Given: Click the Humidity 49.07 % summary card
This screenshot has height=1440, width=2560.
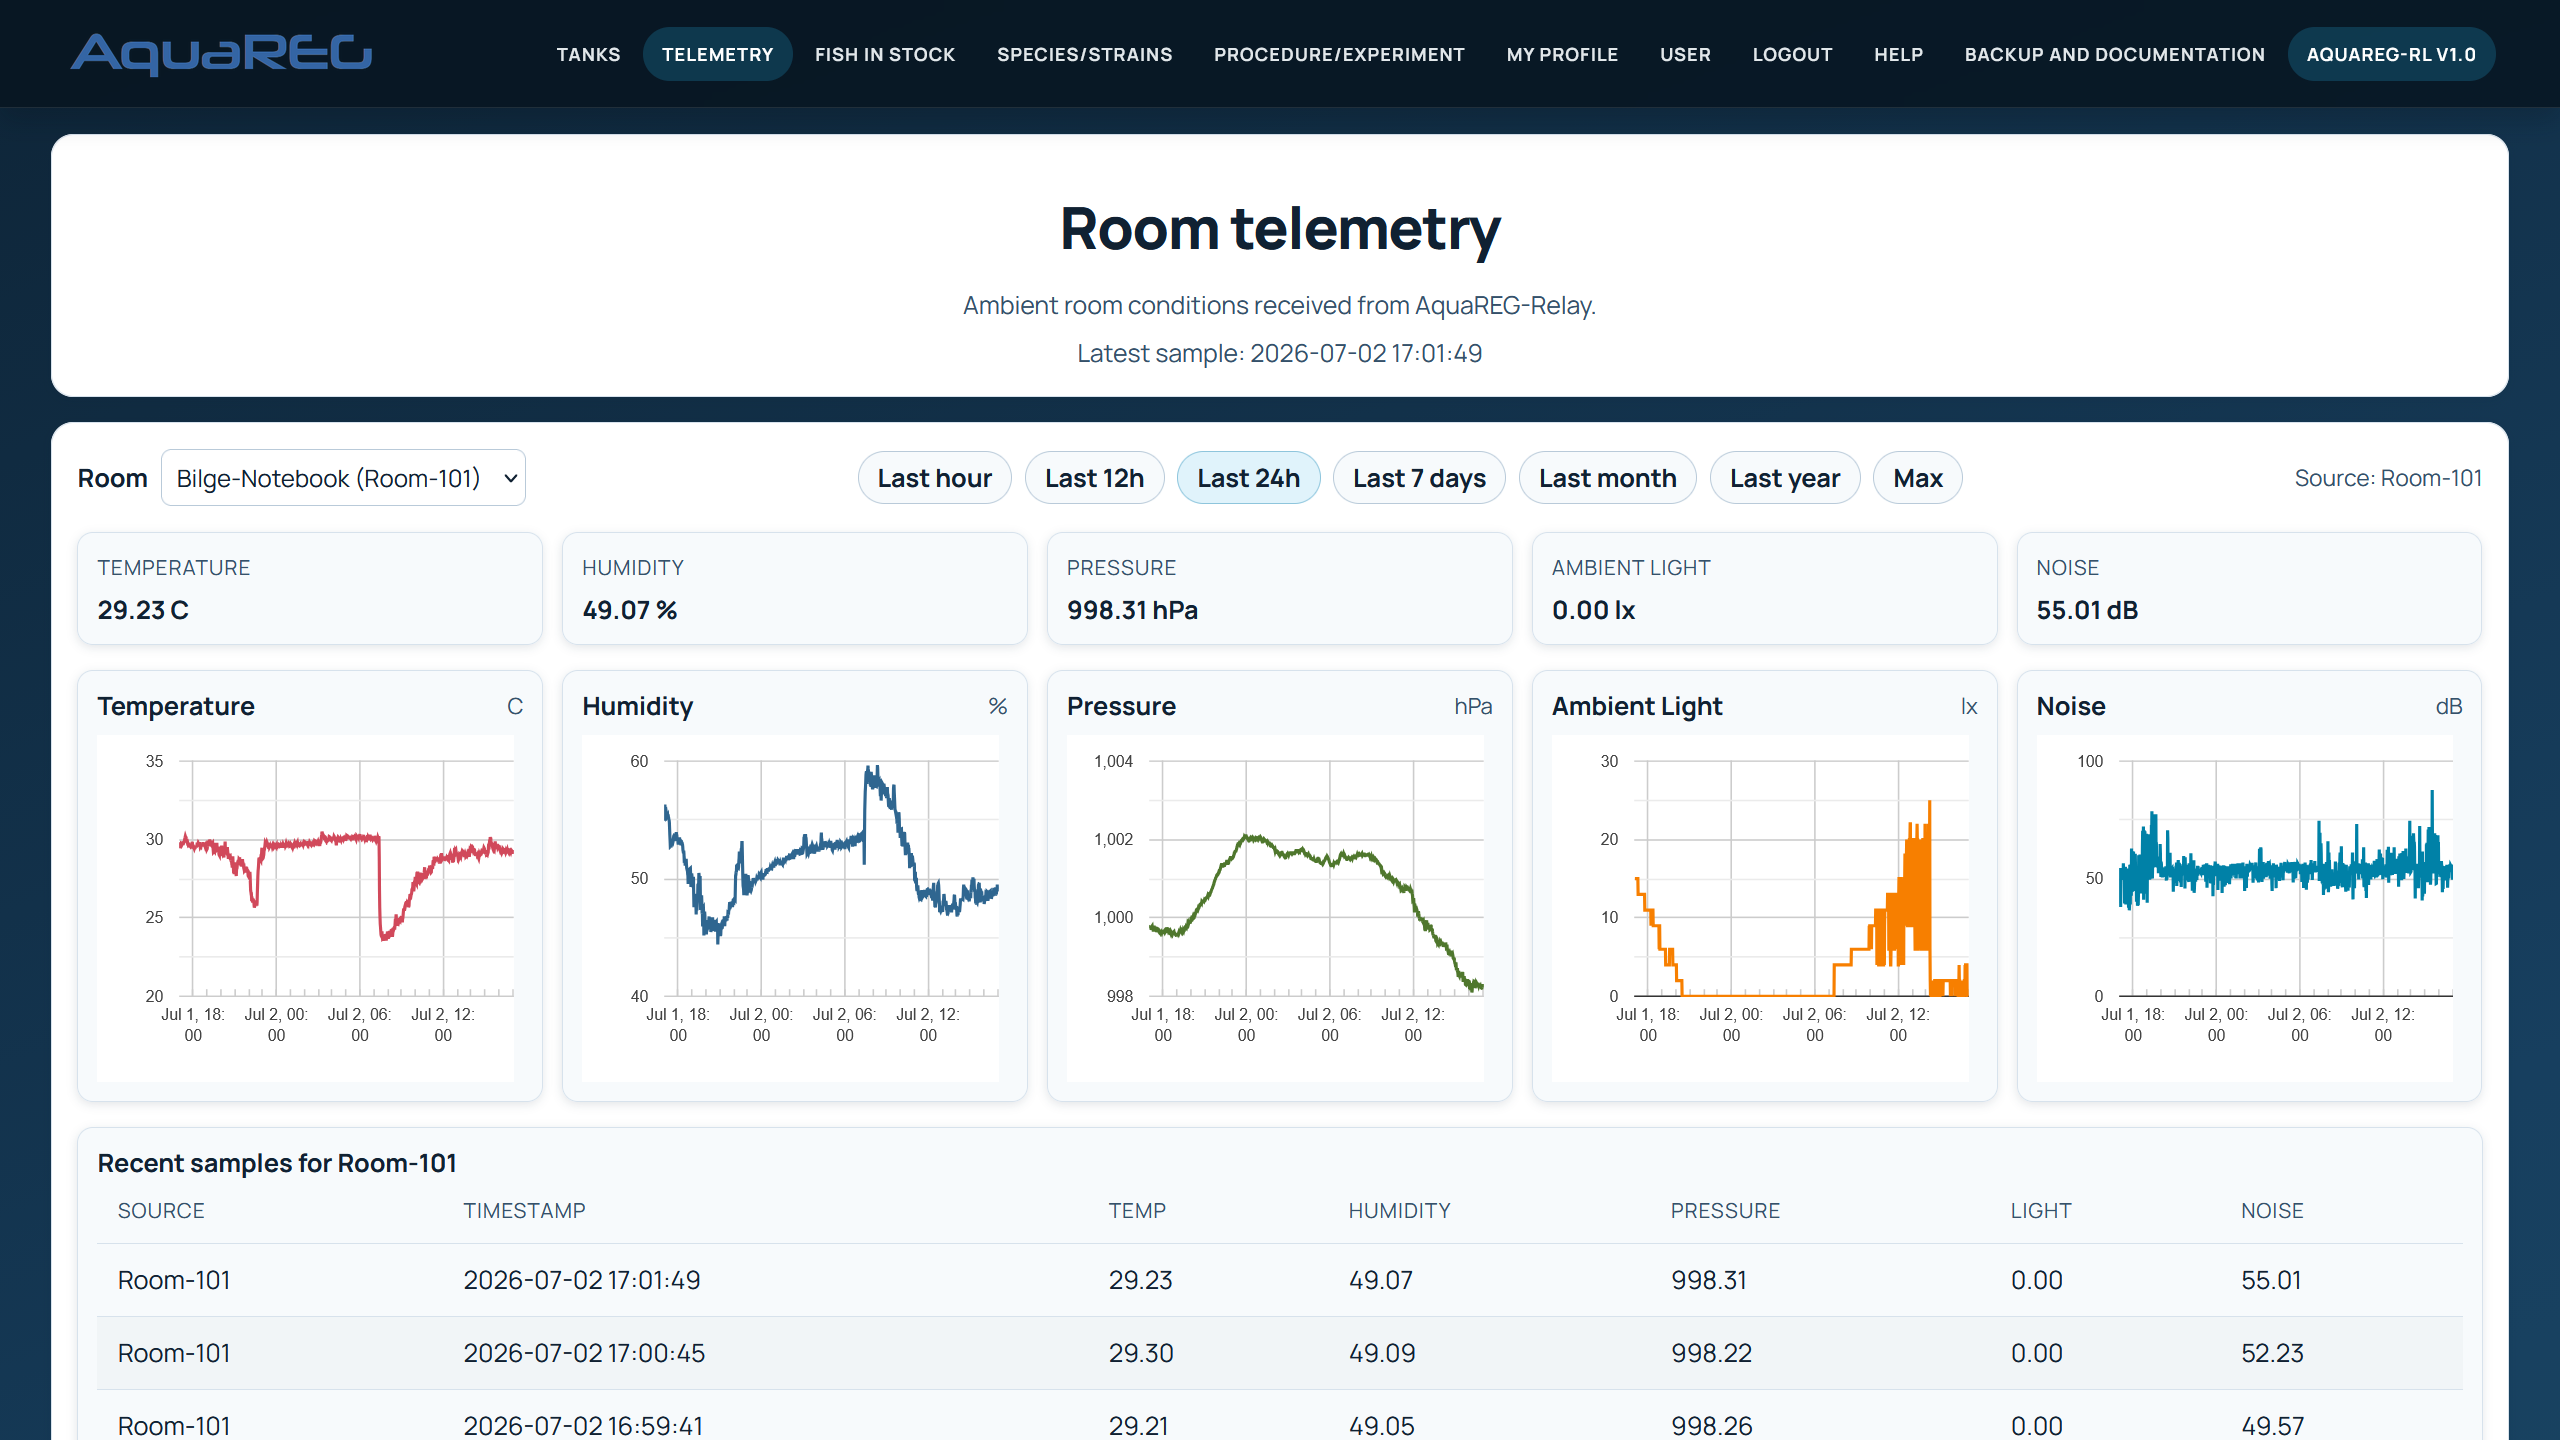Looking at the screenshot, I should point(795,588).
